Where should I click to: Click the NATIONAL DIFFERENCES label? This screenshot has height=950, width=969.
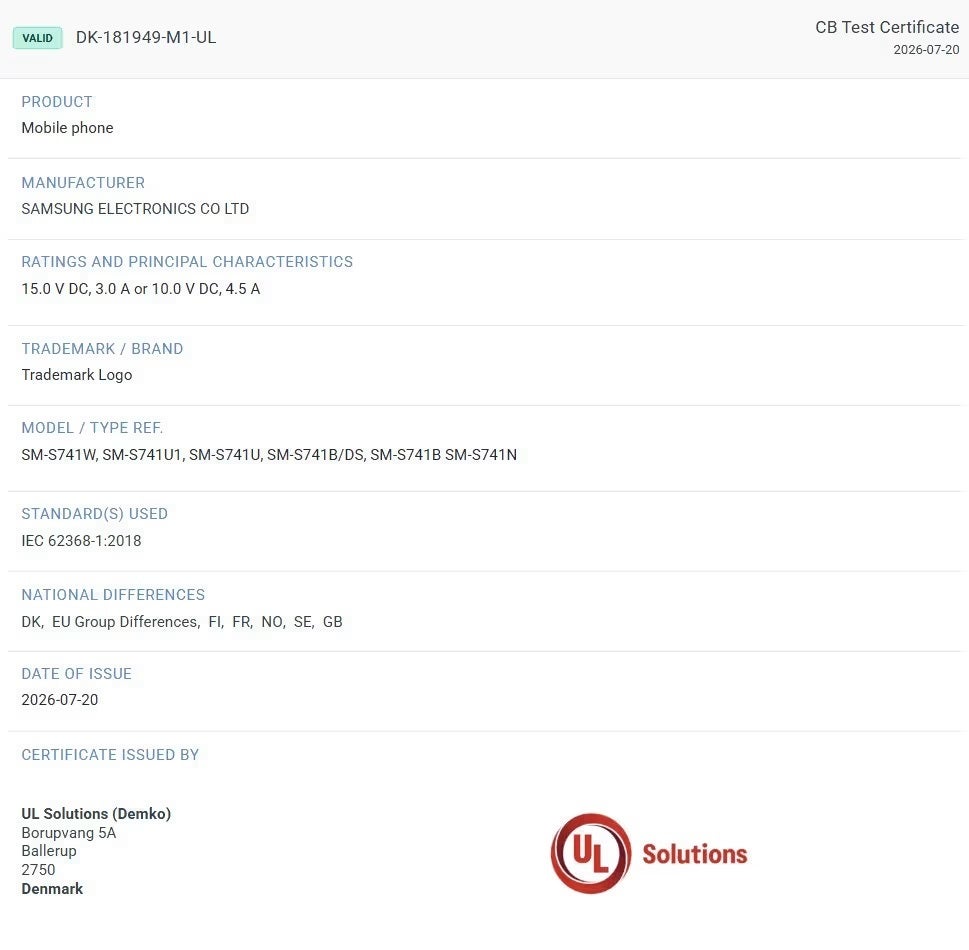113,595
